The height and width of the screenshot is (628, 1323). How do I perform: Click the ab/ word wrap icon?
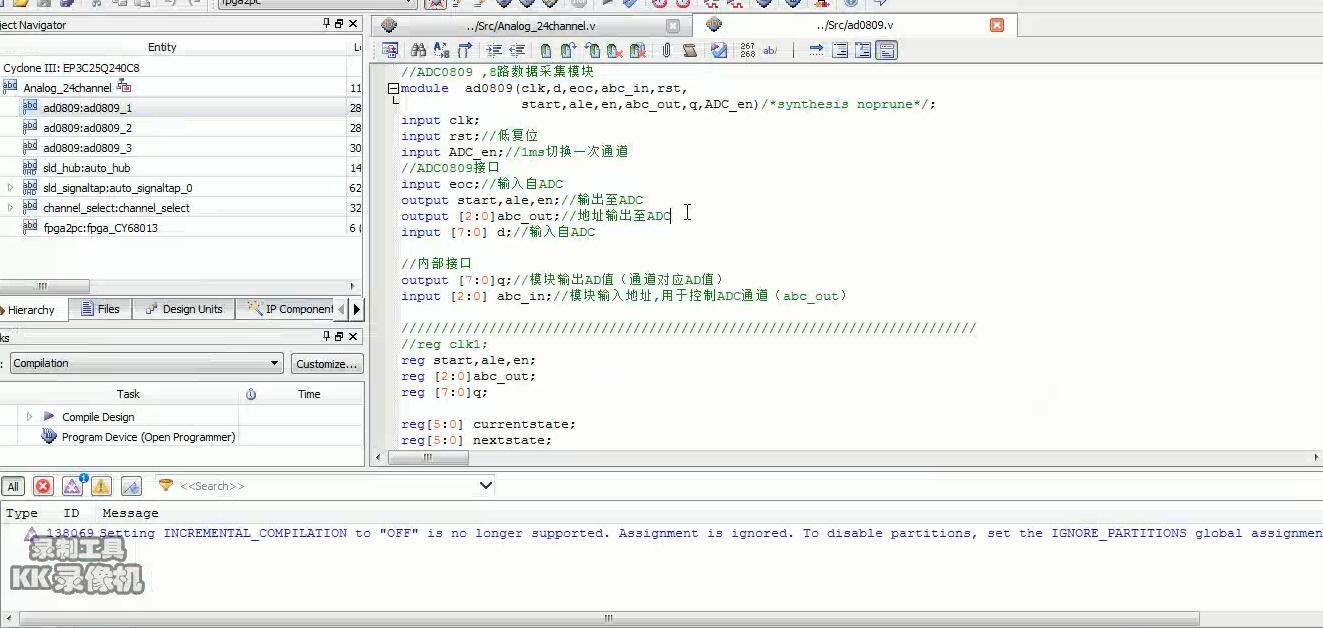point(770,50)
